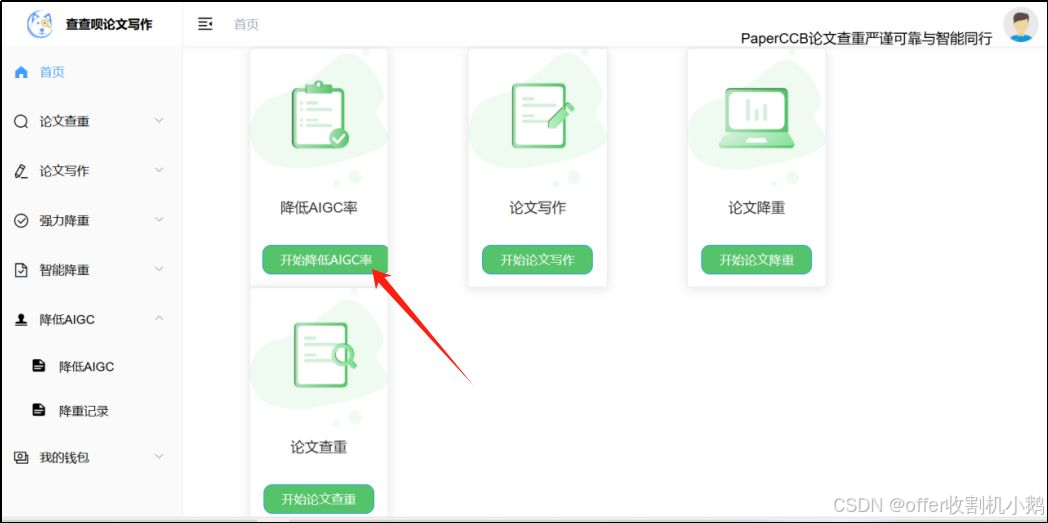Click the 开始论文写作 button
The image size is (1048, 523).
pyautogui.click(x=537, y=260)
